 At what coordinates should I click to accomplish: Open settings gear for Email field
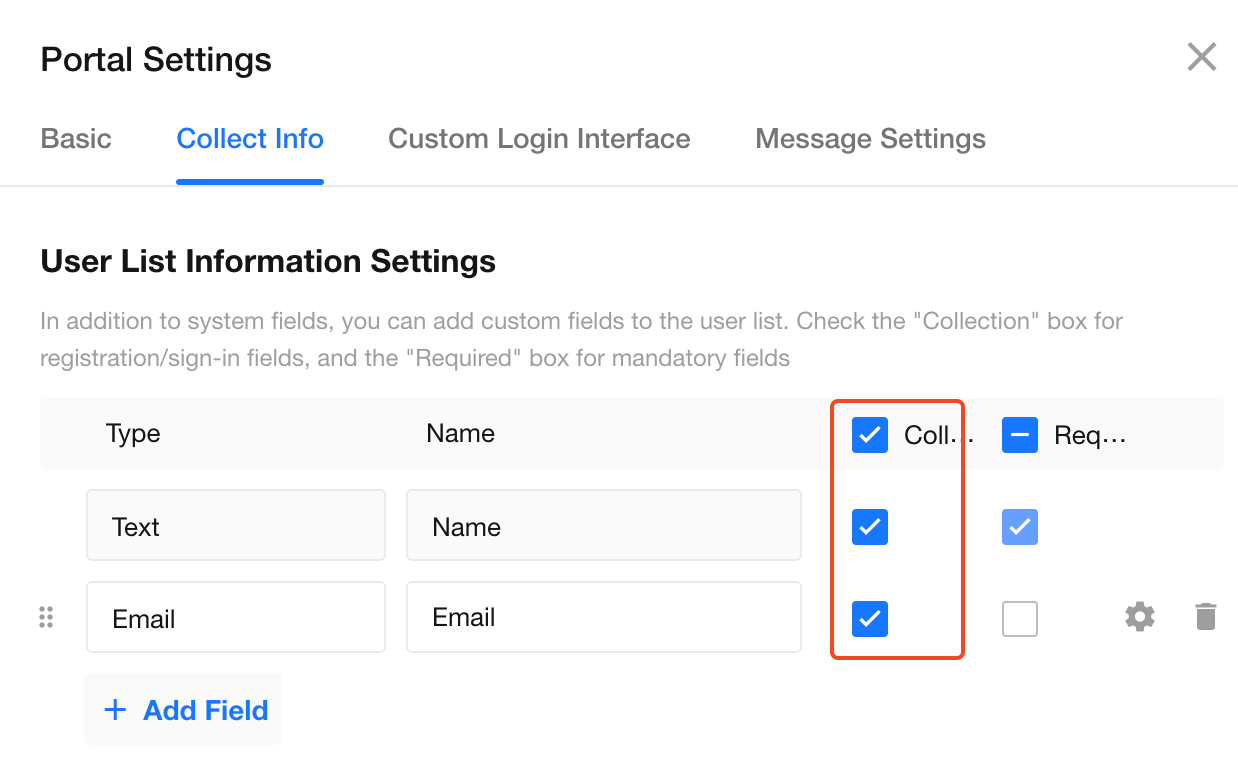[1140, 617]
